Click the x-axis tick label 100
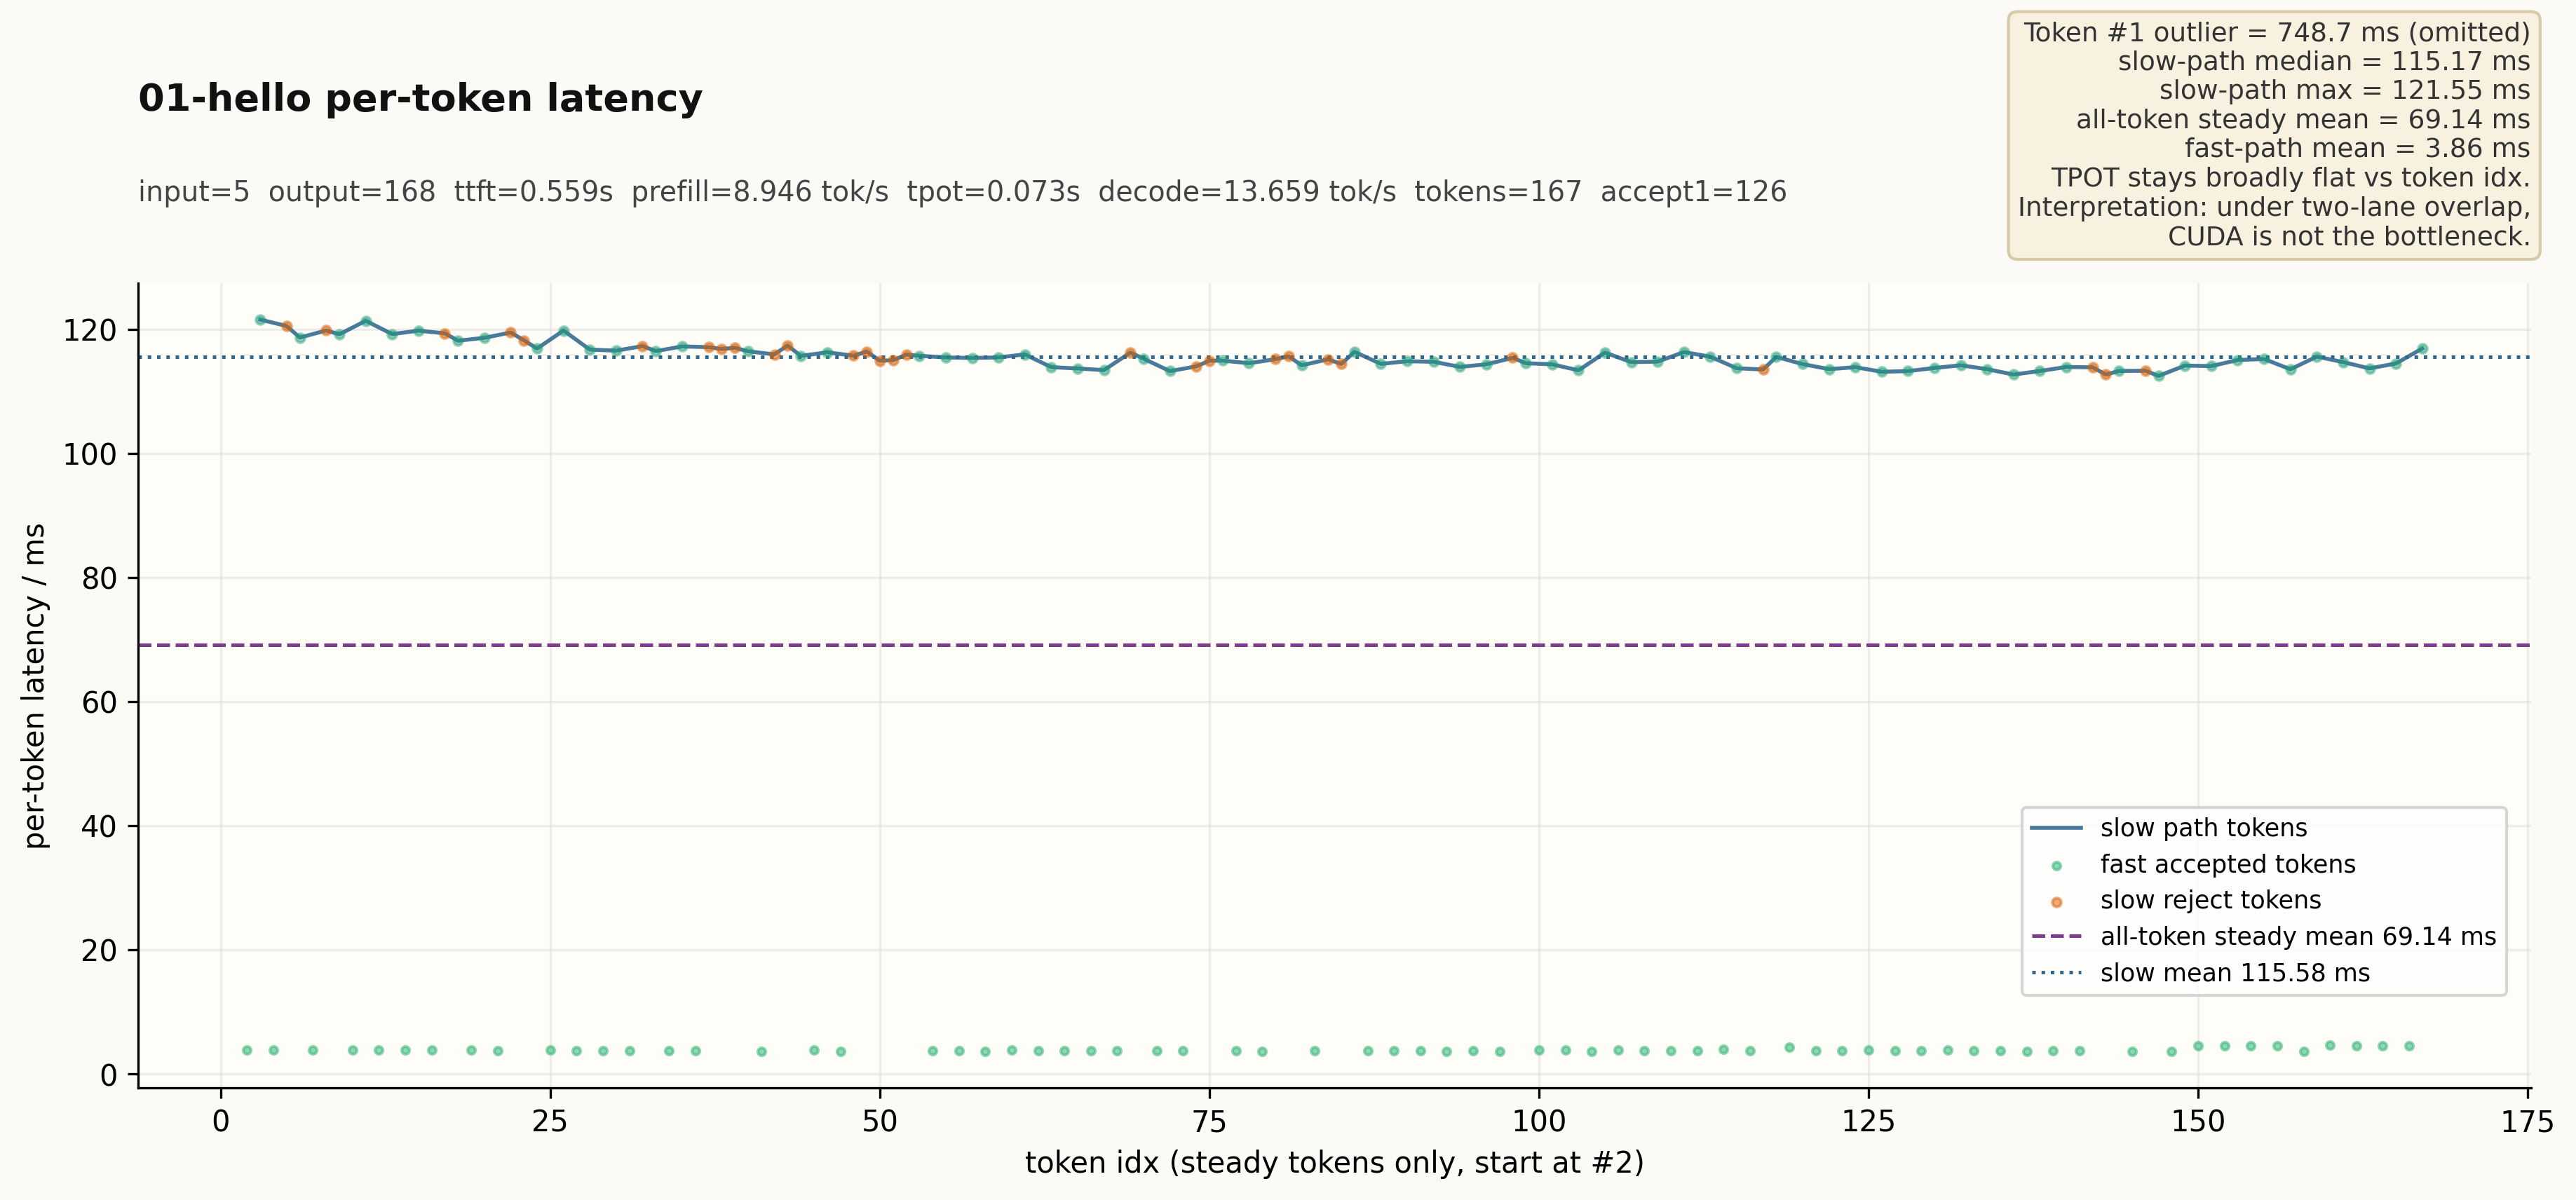 (x=1538, y=1122)
